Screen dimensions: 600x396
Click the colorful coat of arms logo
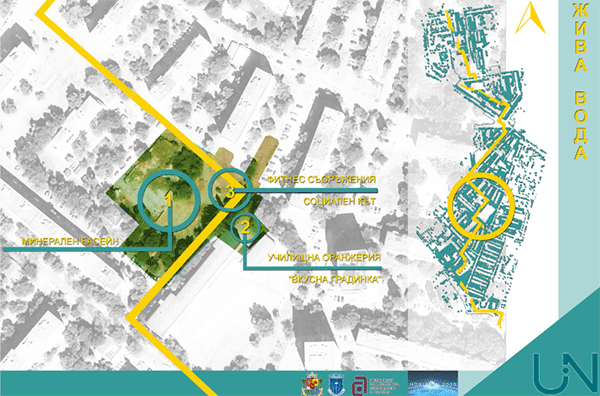(312, 384)
